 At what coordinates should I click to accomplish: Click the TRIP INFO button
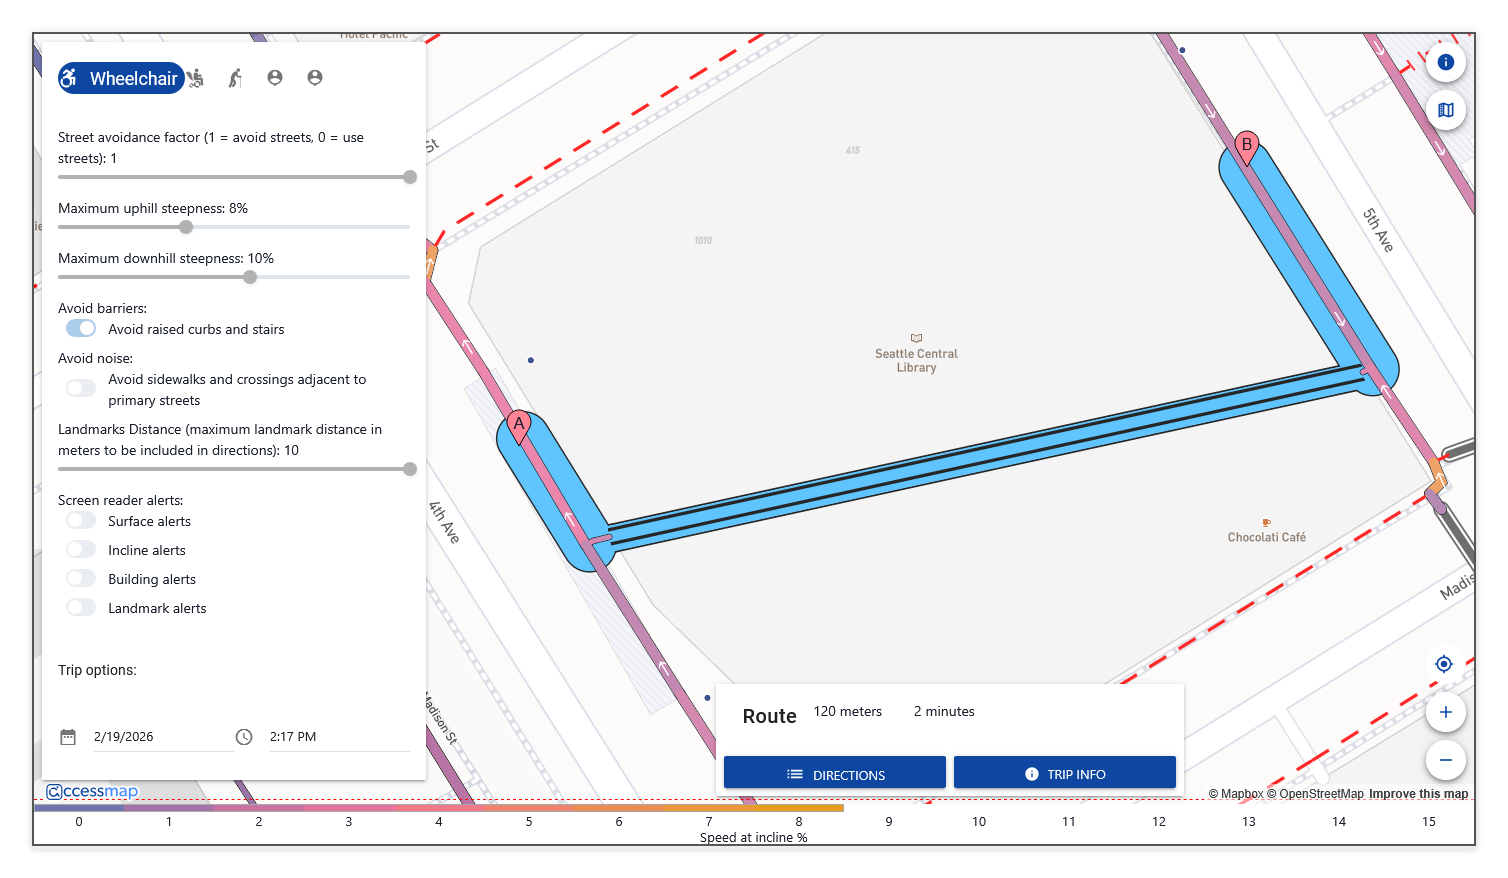click(1064, 774)
